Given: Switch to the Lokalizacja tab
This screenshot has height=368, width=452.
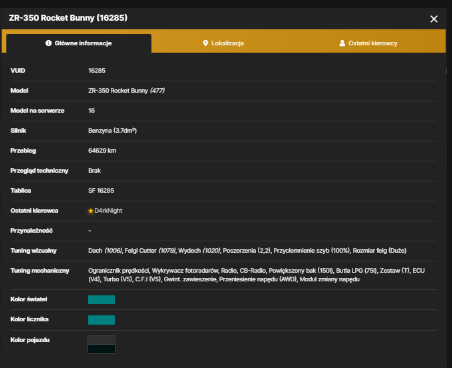Looking at the screenshot, I should point(223,43).
